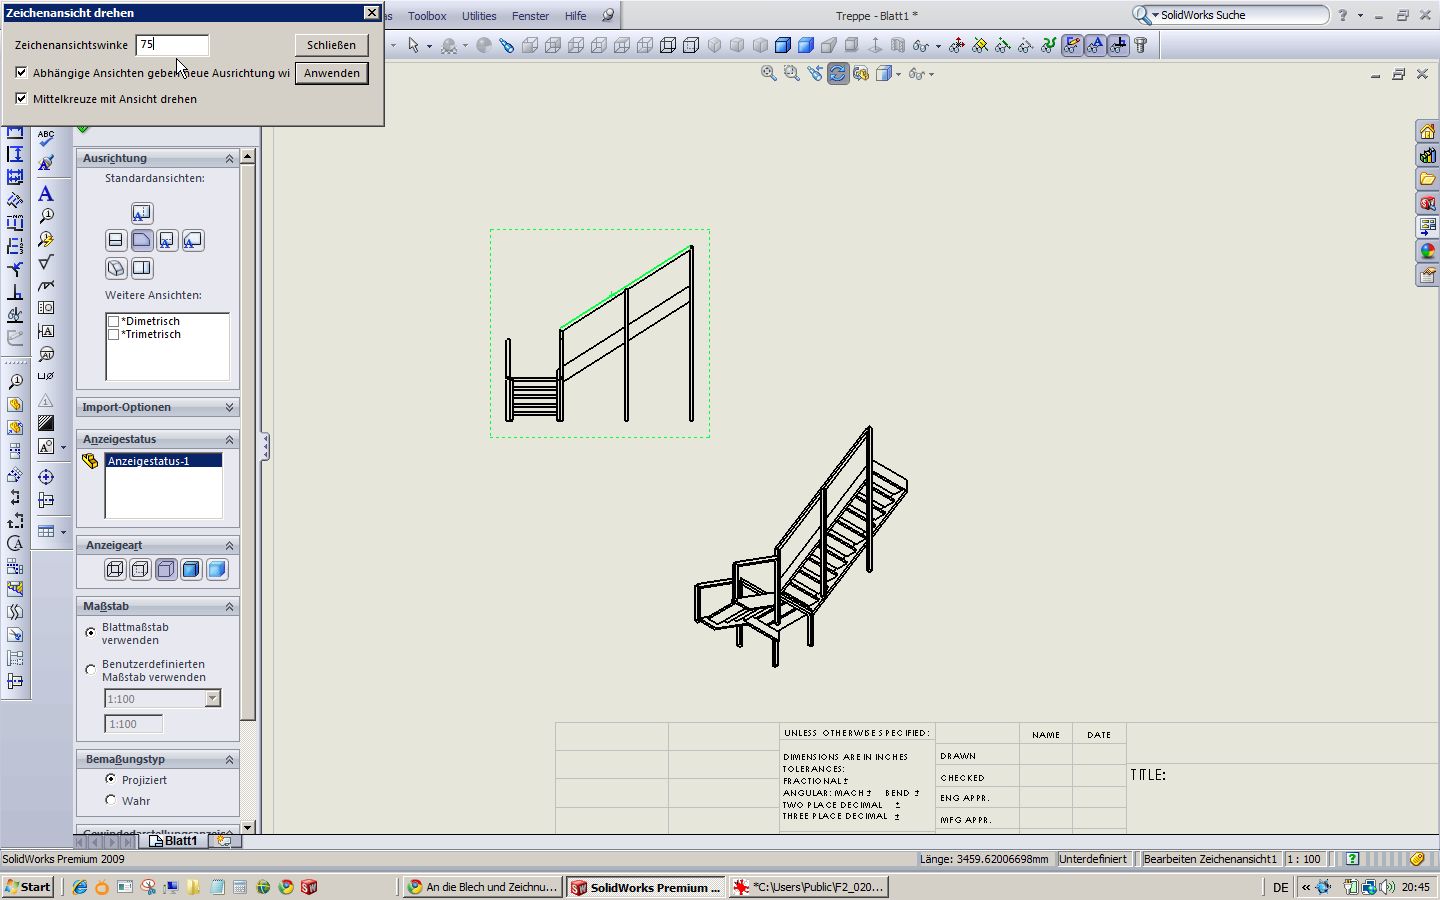Select the Note 'A' annotation tool
1440x900 pixels.
[x=45, y=193]
